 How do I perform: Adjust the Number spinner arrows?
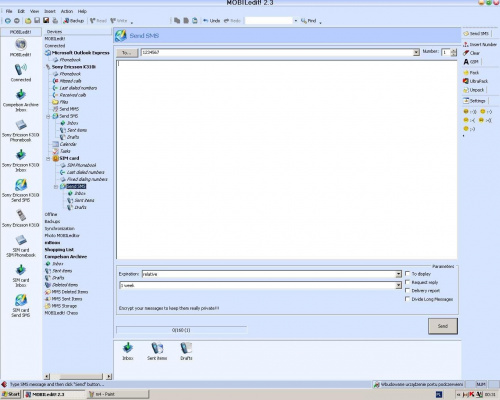453,52
